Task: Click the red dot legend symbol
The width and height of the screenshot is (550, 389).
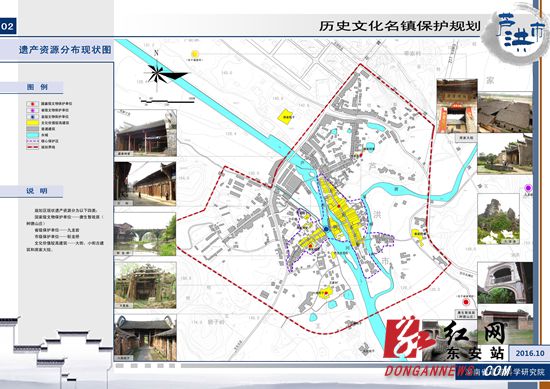Action: pyautogui.click(x=33, y=104)
